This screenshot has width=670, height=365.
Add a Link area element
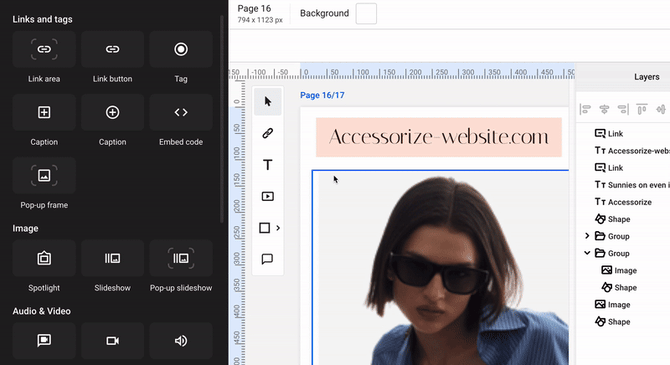point(44,49)
